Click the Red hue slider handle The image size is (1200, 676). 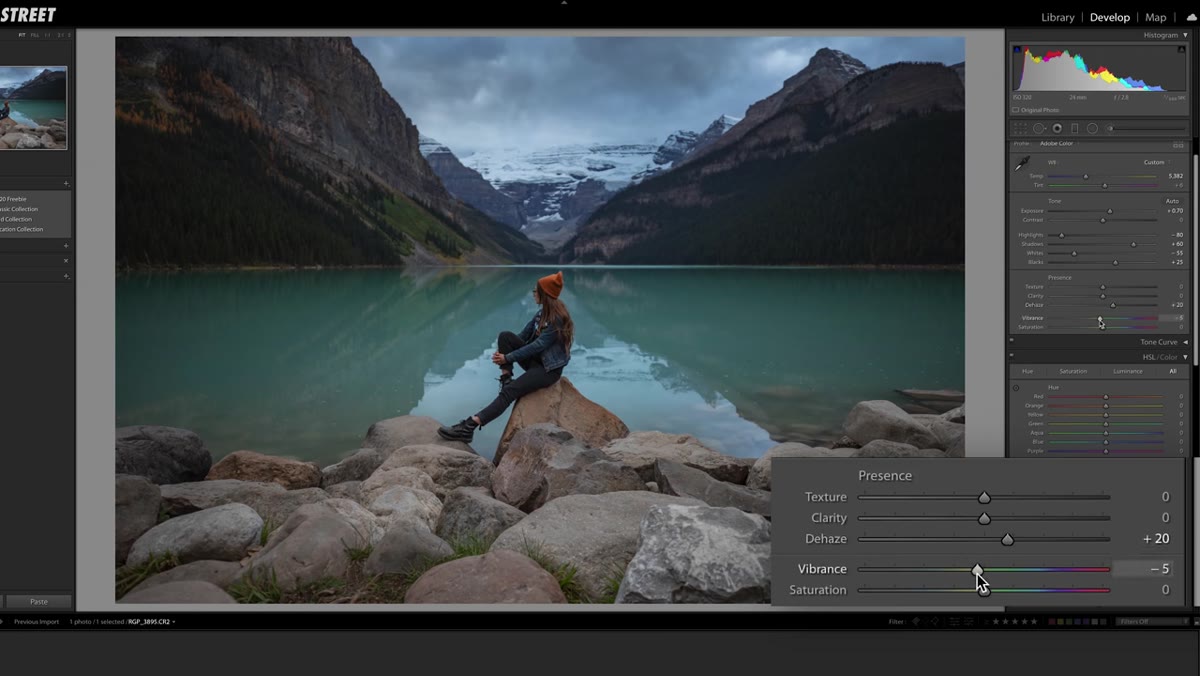pos(1105,397)
